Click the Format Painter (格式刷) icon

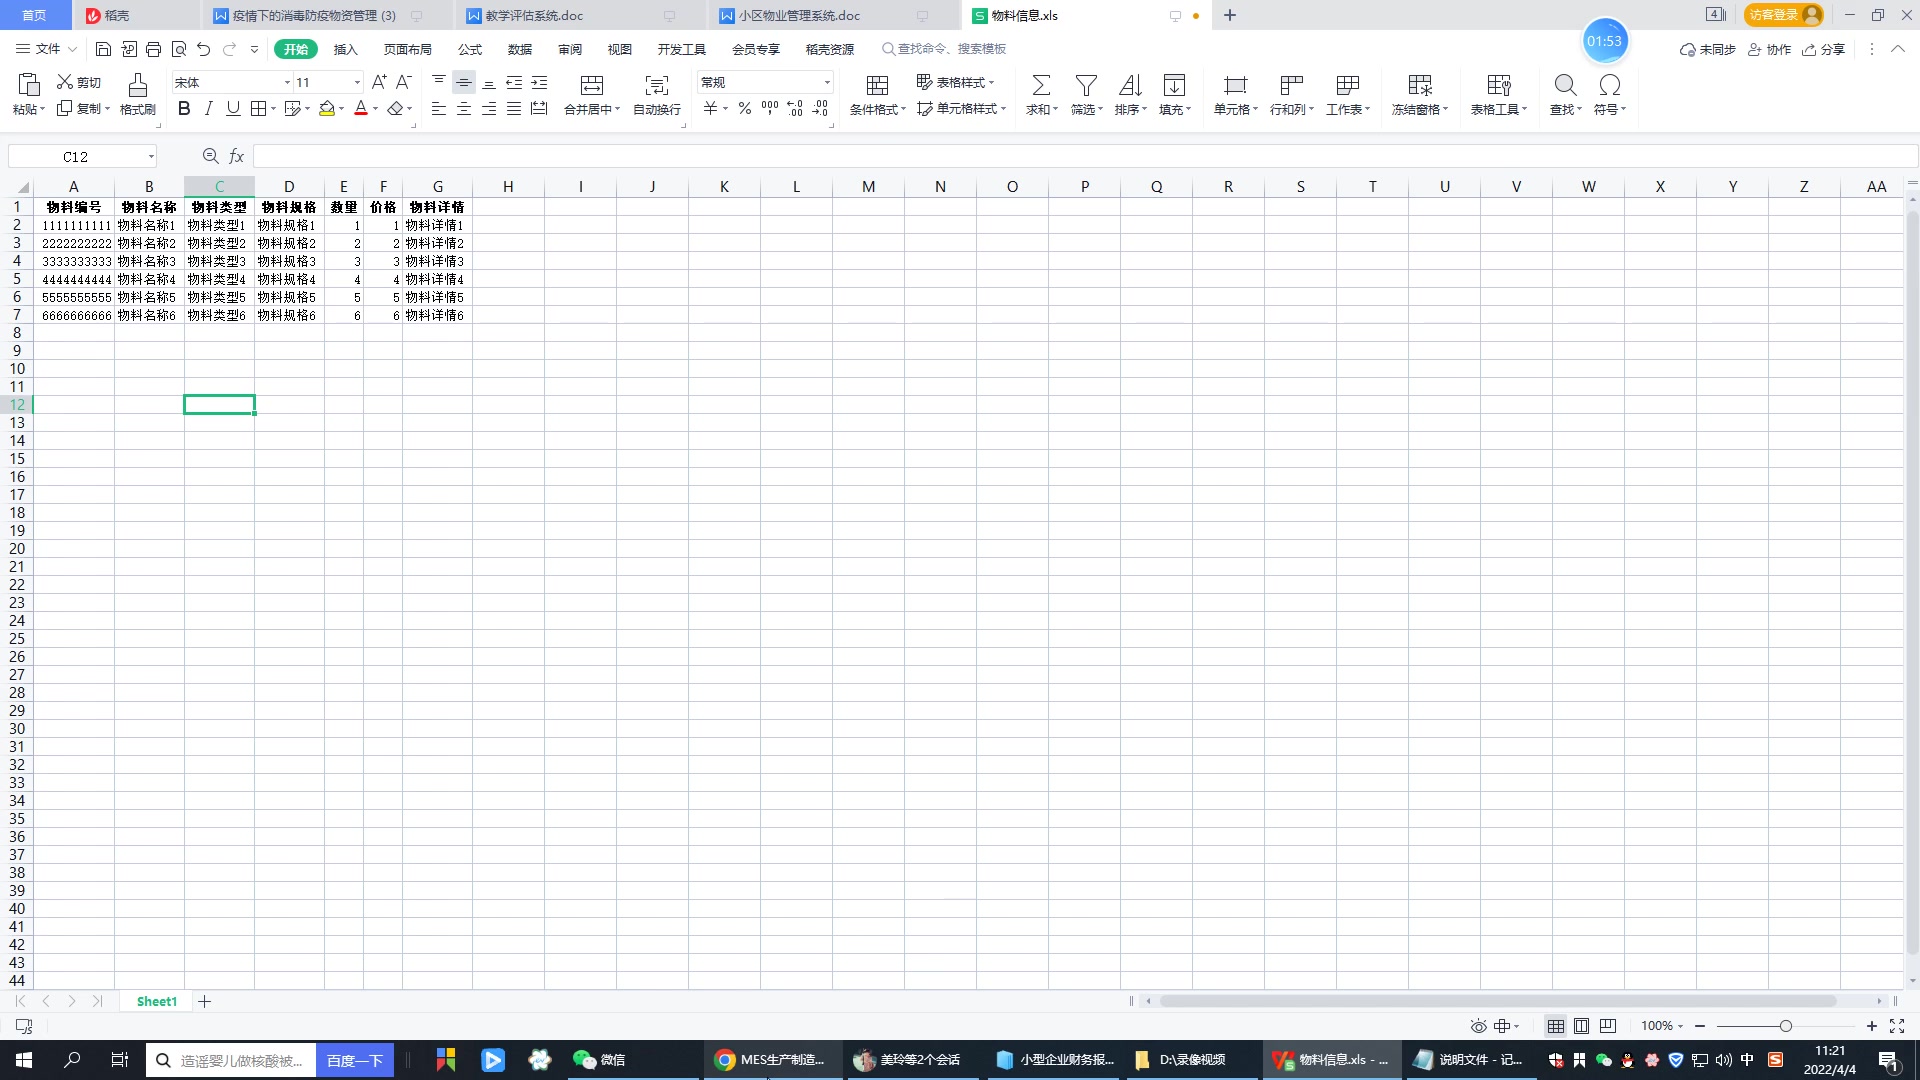coord(137,85)
